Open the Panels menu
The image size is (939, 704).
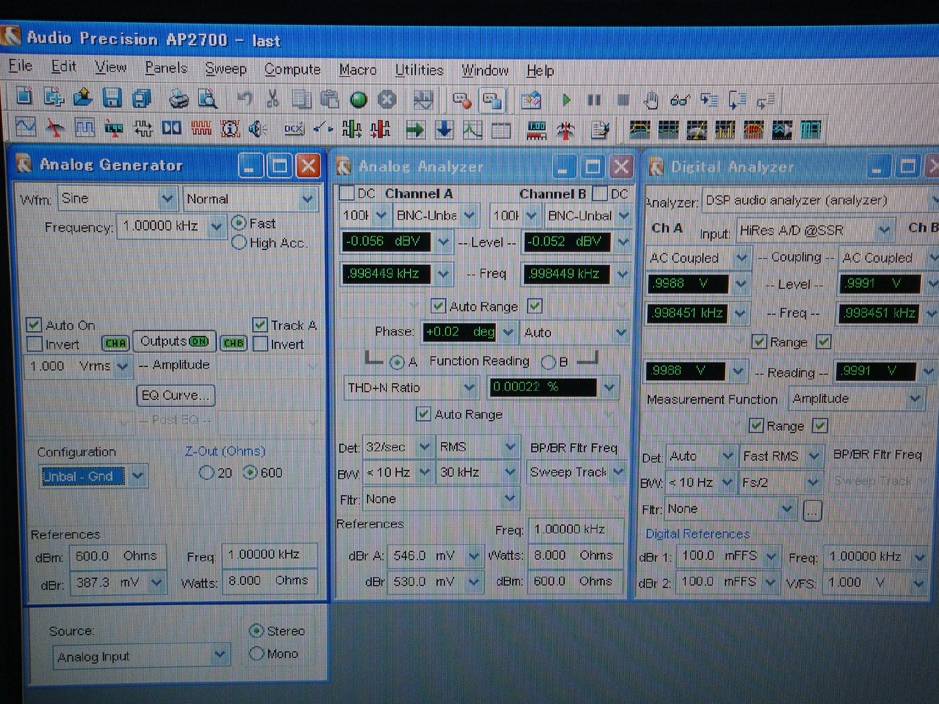(x=166, y=68)
